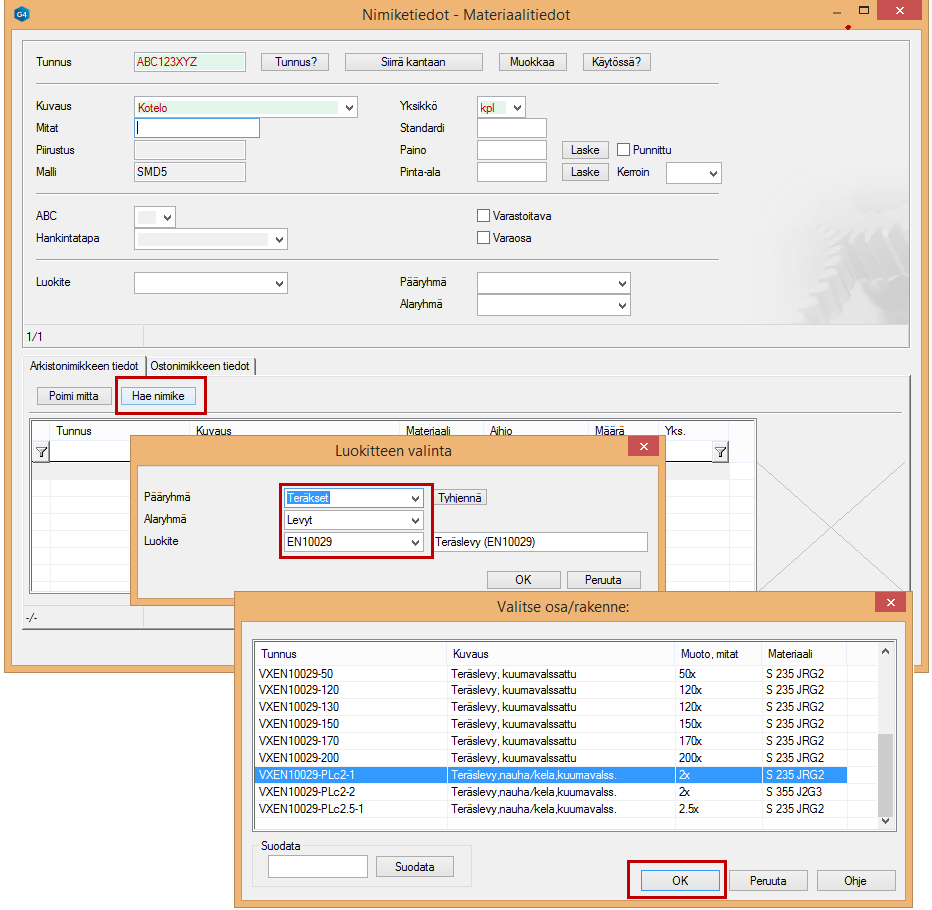Select the Arkistonimikkeen tiedot tab
The height and width of the screenshot is (910, 932).
pyautogui.click(x=86, y=366)
